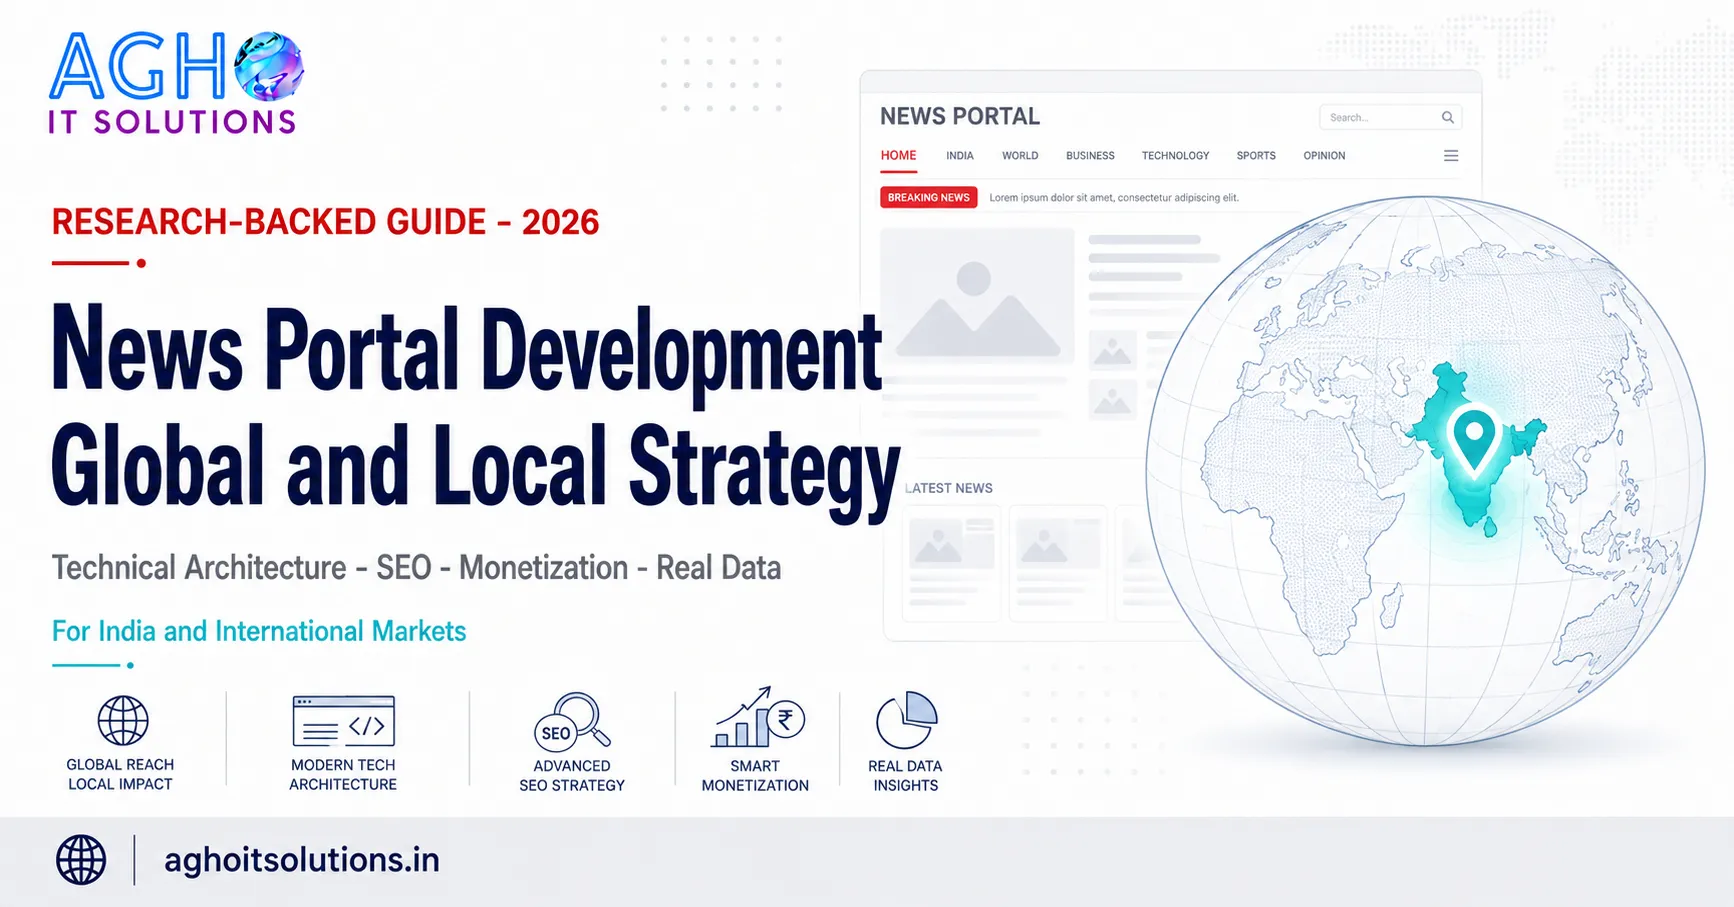Click the Real Data Insights pie chart icon
The height and width of the screenshot is (907, 1734).
pyautogui.click(x=907, y=719)
